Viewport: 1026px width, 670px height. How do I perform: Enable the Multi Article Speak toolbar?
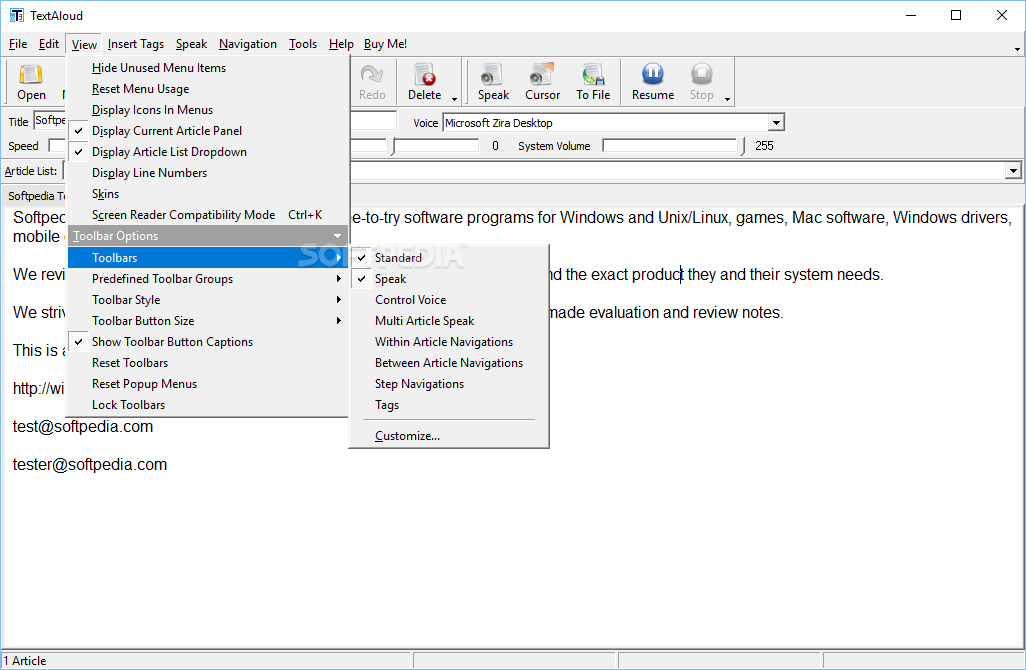coord(449,321)
